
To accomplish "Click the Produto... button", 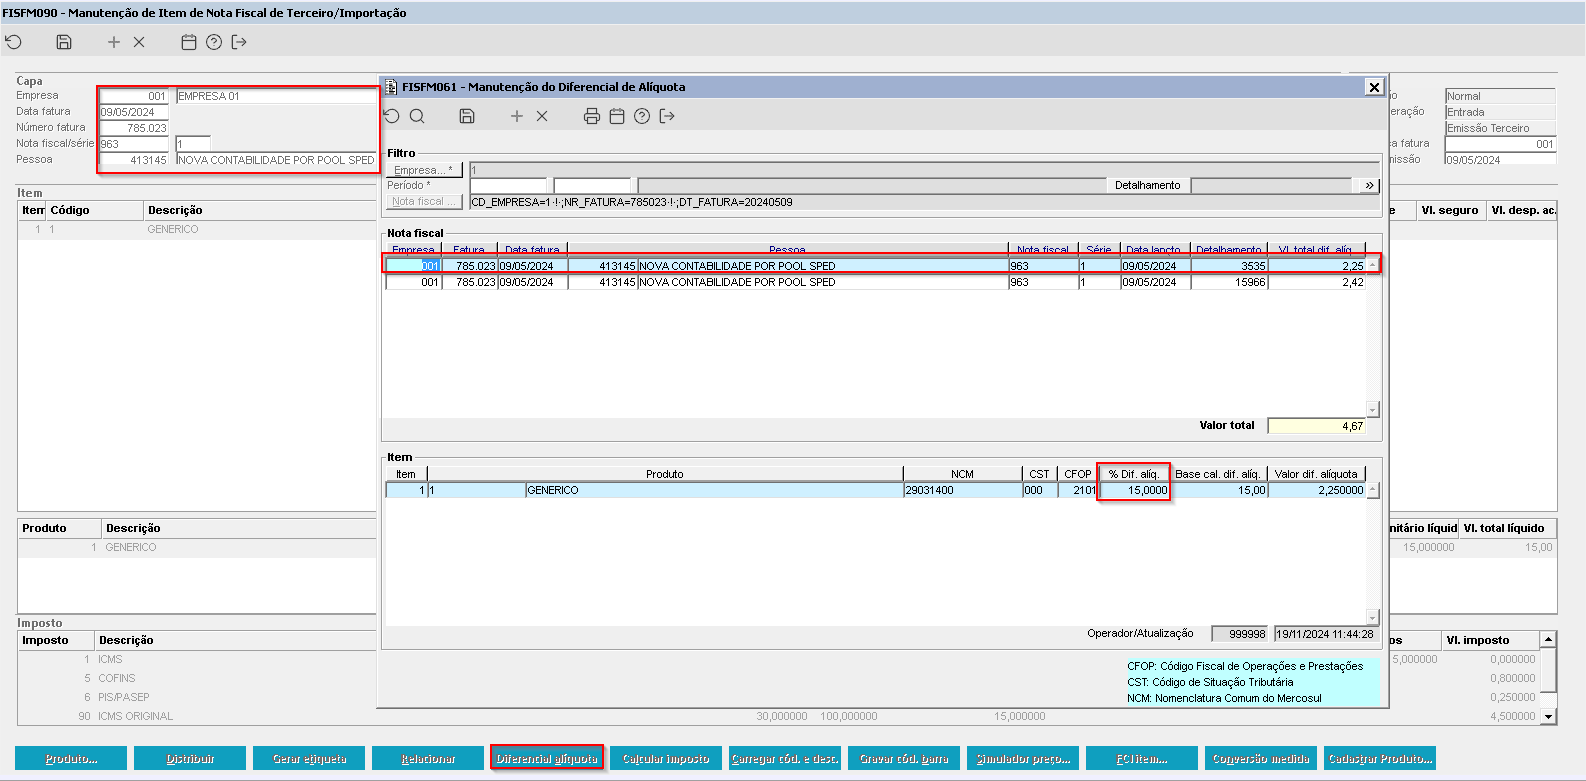I will tap(71, 759).
